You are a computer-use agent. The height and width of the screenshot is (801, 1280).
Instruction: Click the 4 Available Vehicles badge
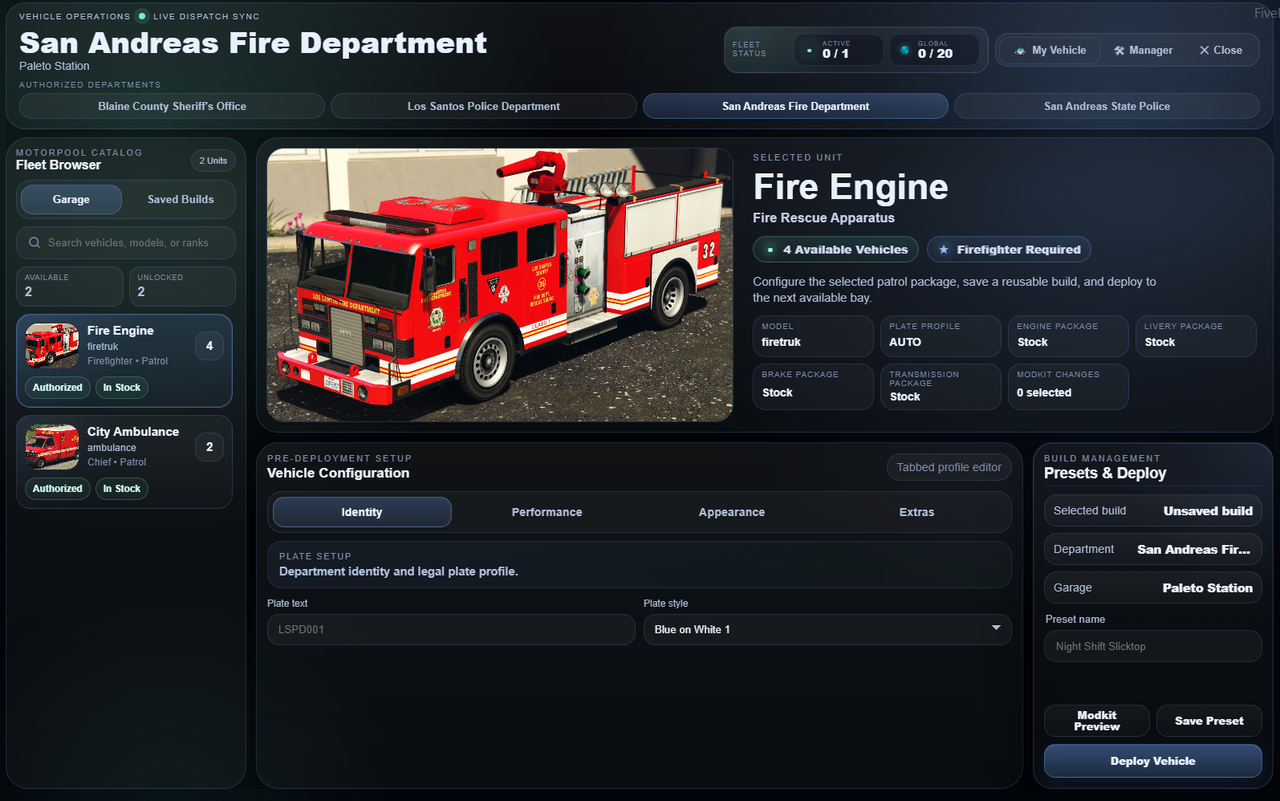(x=836, y=249)
